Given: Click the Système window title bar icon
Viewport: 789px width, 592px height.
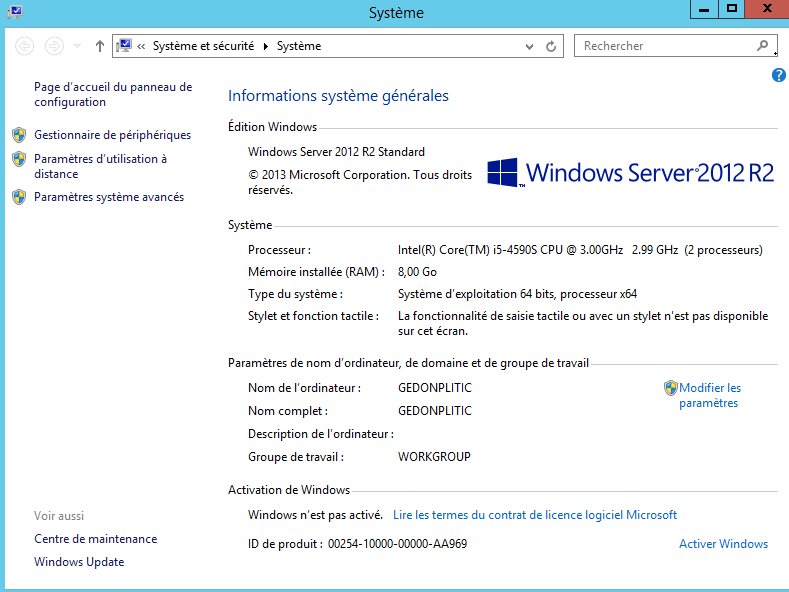Looking at the screenshot, I should (x=15, y=11).
